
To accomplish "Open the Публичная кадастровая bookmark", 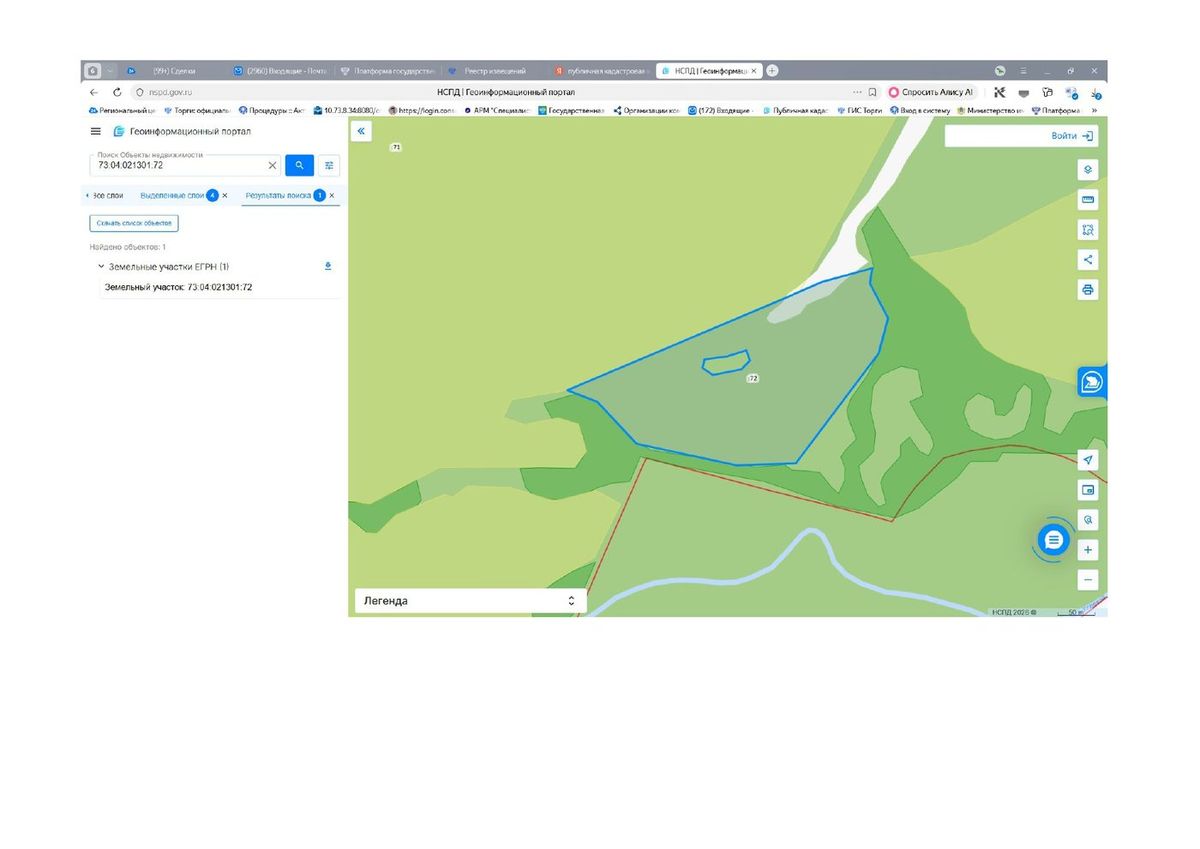I will (x=796, y=110).
